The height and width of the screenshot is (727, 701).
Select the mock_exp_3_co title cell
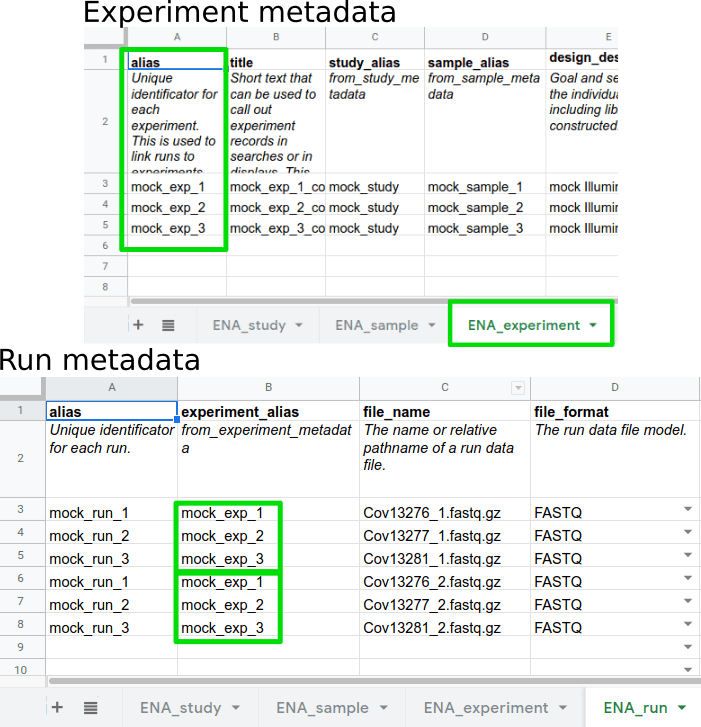(276, 229)
